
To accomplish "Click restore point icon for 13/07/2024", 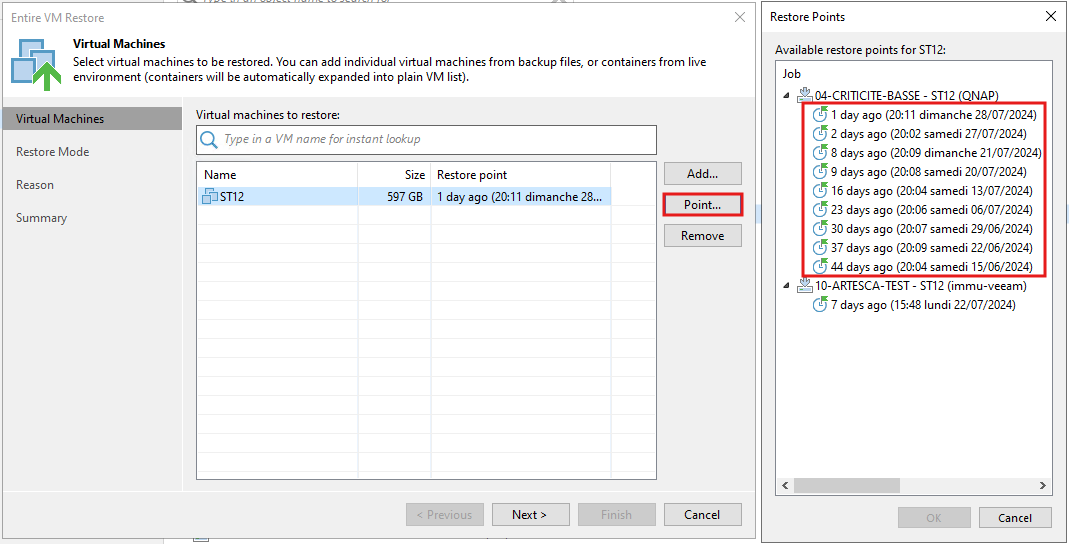I will coord(820,191).
